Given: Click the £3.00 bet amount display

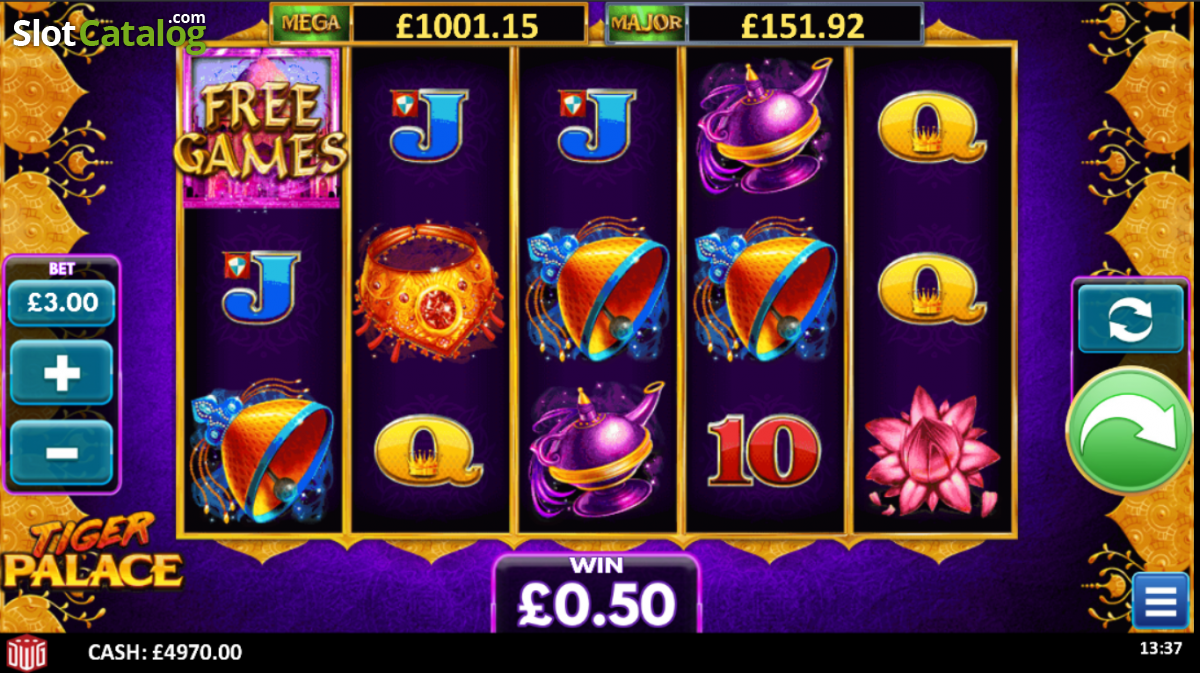Looking at the screenshot, I should coord(61,302).
